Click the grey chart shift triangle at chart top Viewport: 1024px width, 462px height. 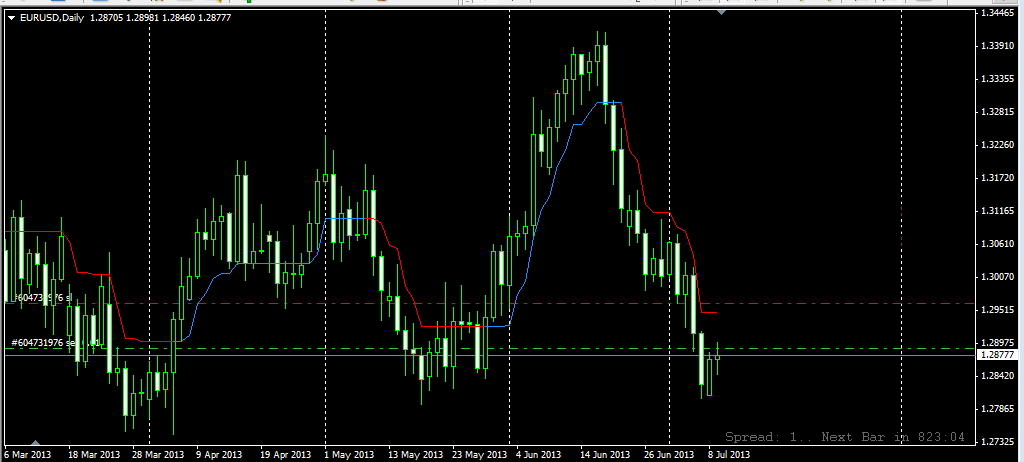pyautogui.click(x=721, y=11)
